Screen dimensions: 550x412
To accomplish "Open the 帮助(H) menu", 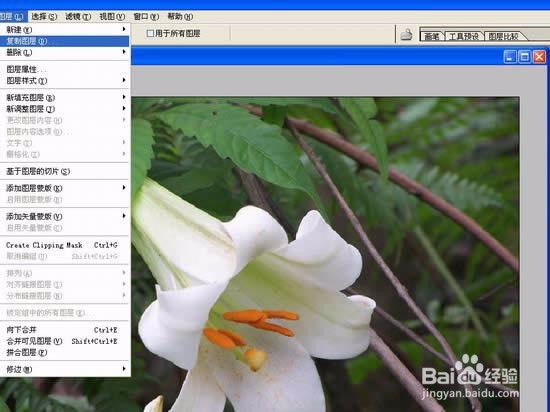I will point(180,16).
